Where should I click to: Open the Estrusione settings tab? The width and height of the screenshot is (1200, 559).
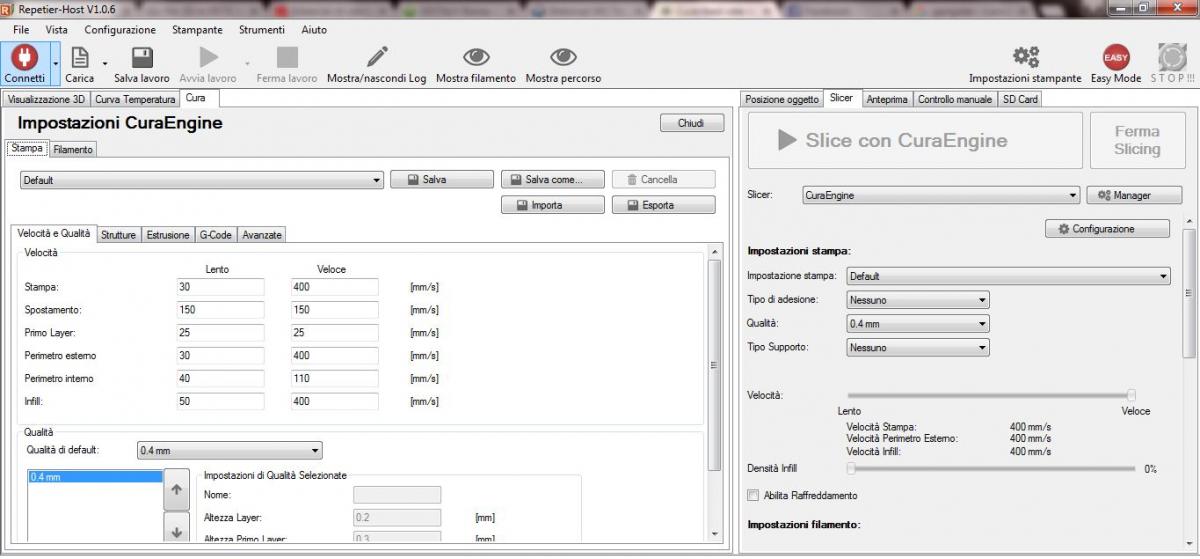coord(168,235)
